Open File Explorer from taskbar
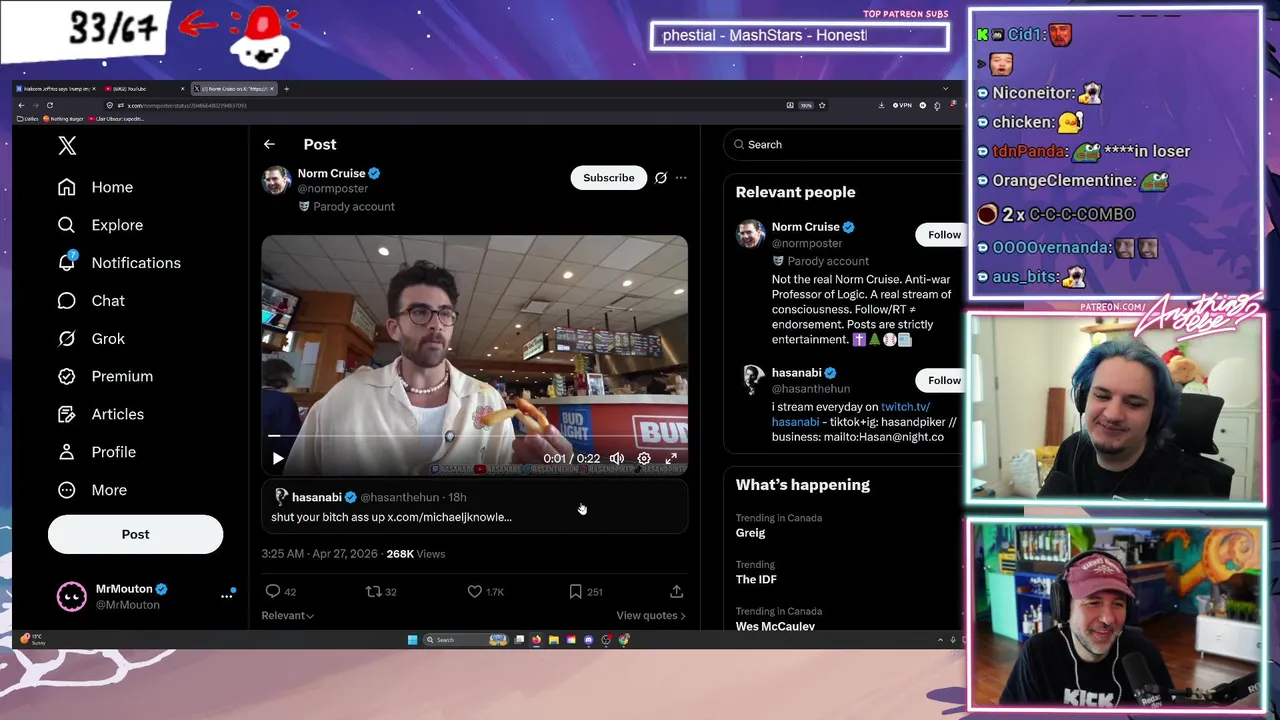Viewport: 1280px width, 720px height. coord(553,640)
